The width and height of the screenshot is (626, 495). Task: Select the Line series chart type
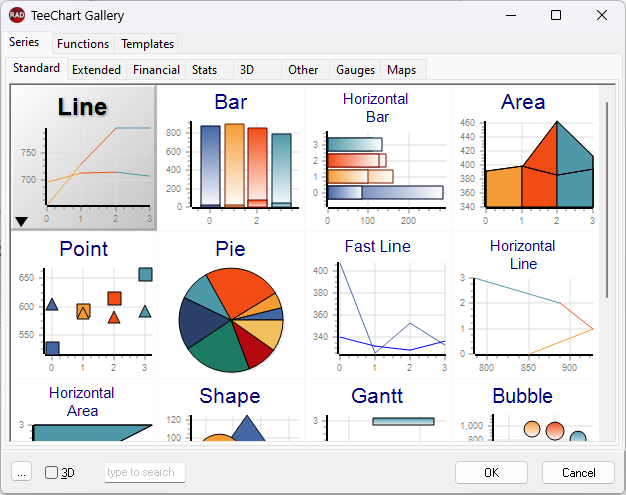[x=84, y=158]
